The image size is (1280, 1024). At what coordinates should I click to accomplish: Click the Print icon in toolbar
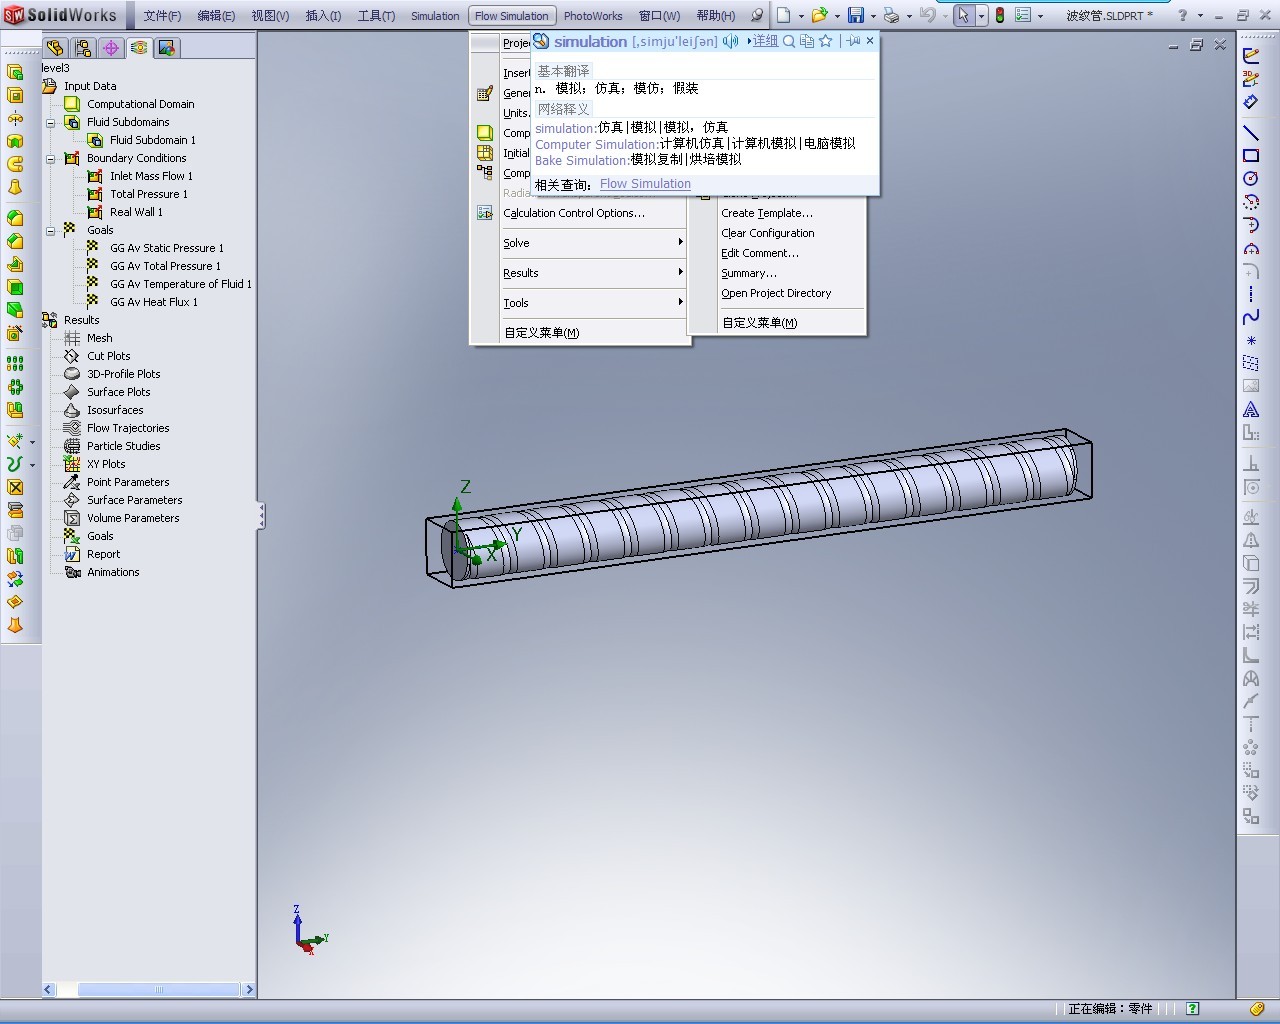coord(891,15)
